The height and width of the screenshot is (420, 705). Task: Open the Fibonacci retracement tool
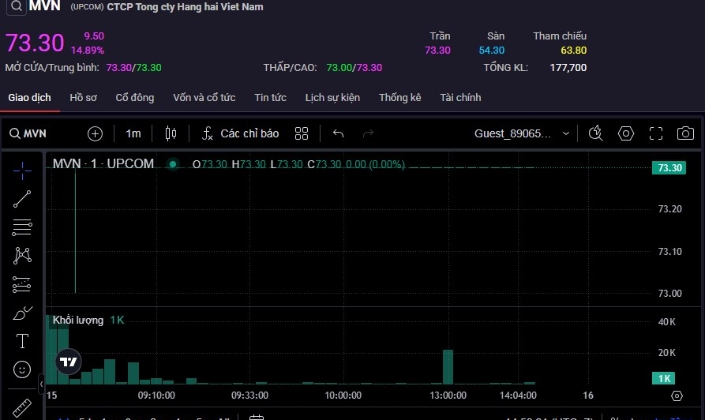(x=22, y=227)
